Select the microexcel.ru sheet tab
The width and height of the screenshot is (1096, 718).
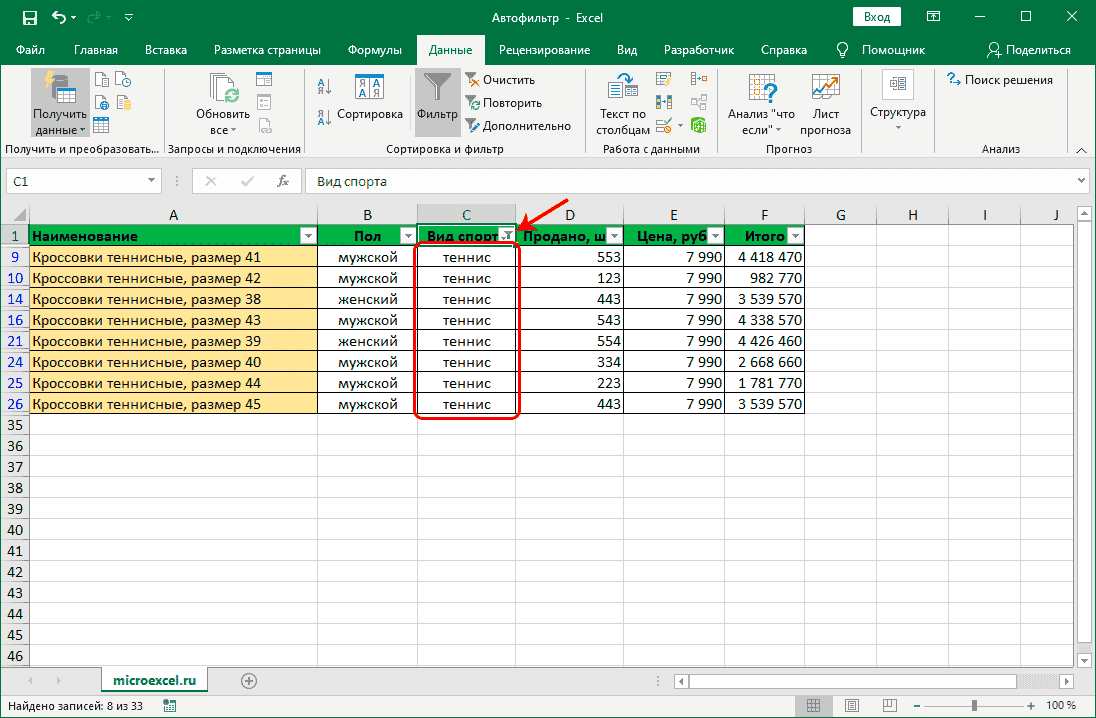coord(154,678)
